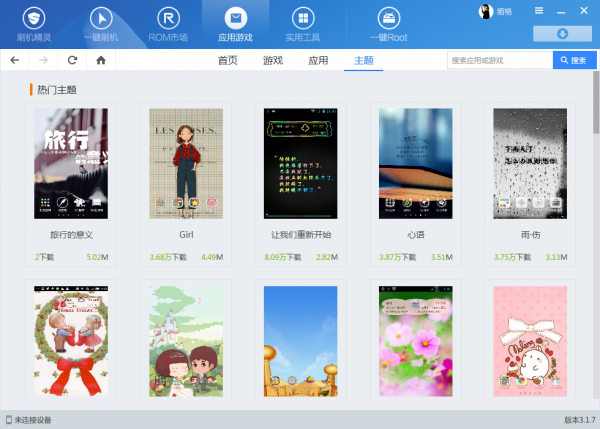
Task: Open the Girl theme thumbnail
Action: 185,163
